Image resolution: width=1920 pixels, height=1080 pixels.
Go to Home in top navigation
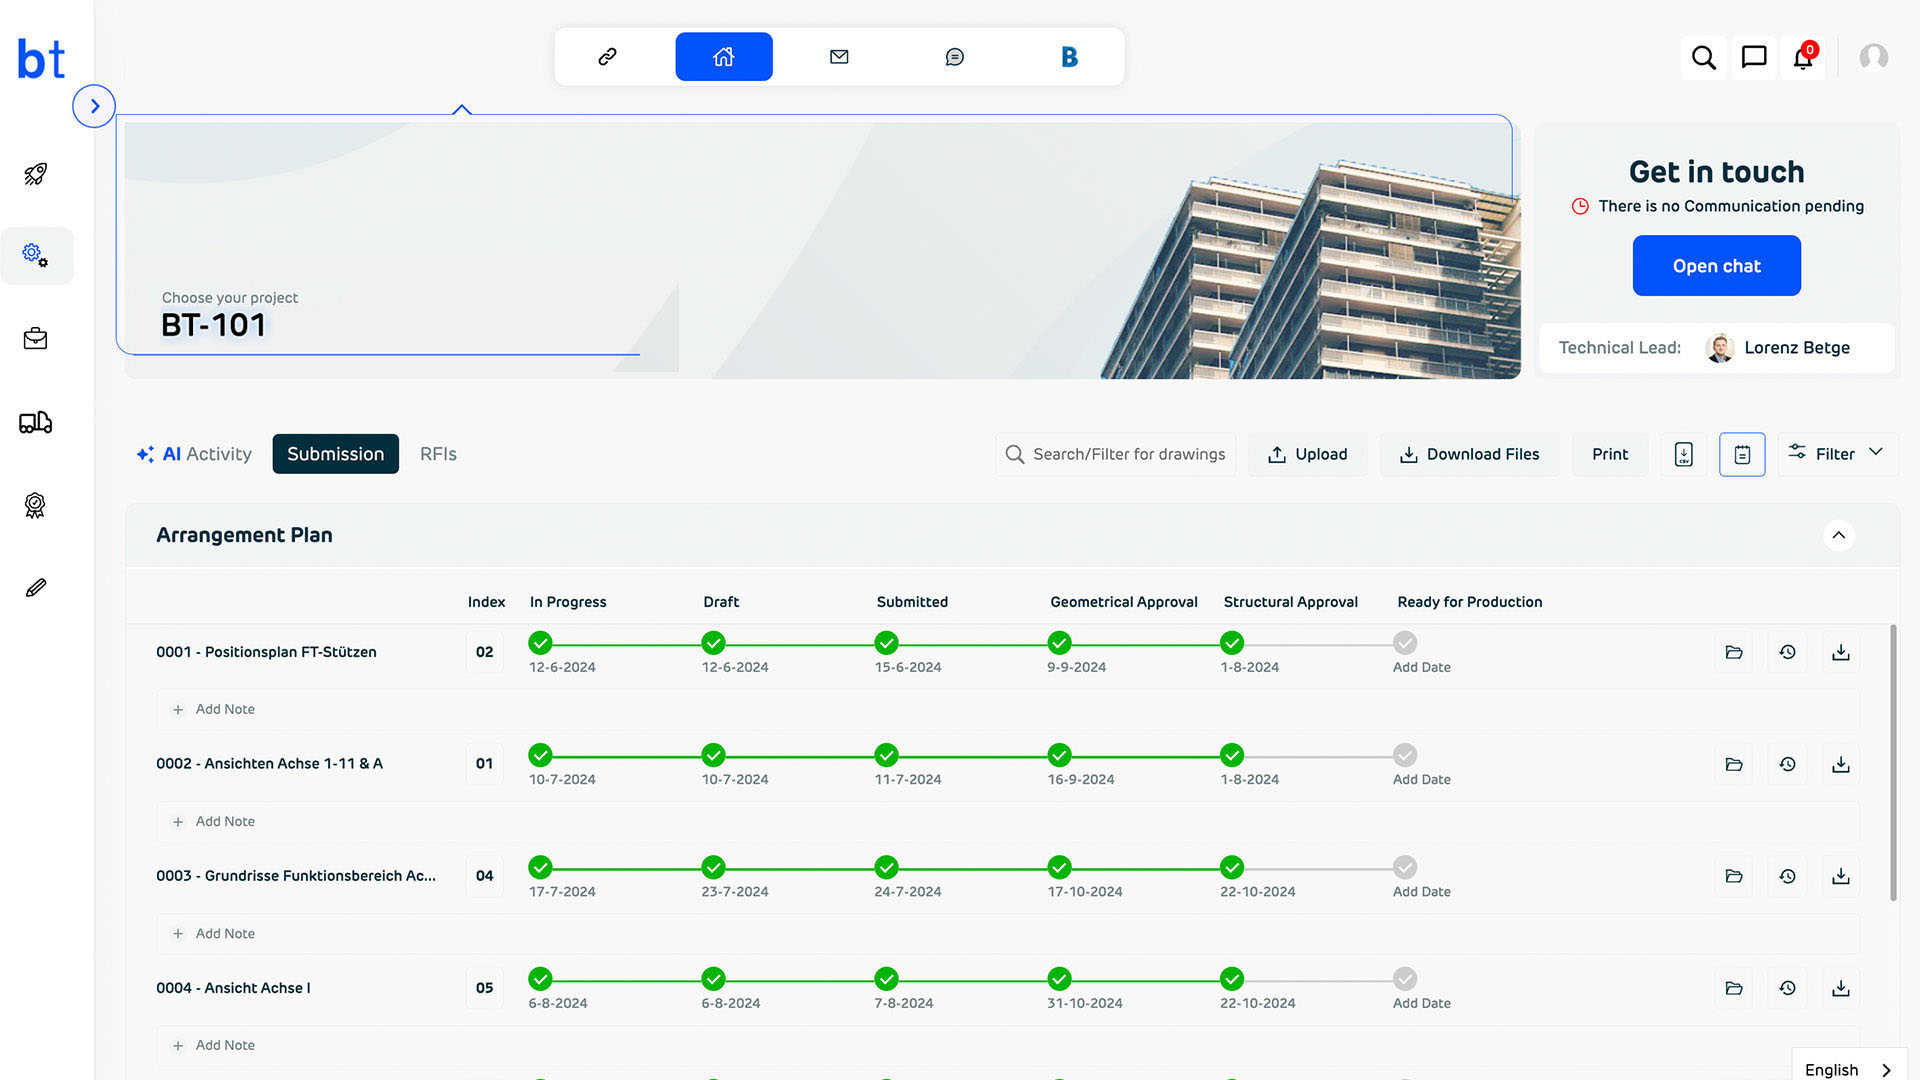pyautogui.click(x=724, y=57)
